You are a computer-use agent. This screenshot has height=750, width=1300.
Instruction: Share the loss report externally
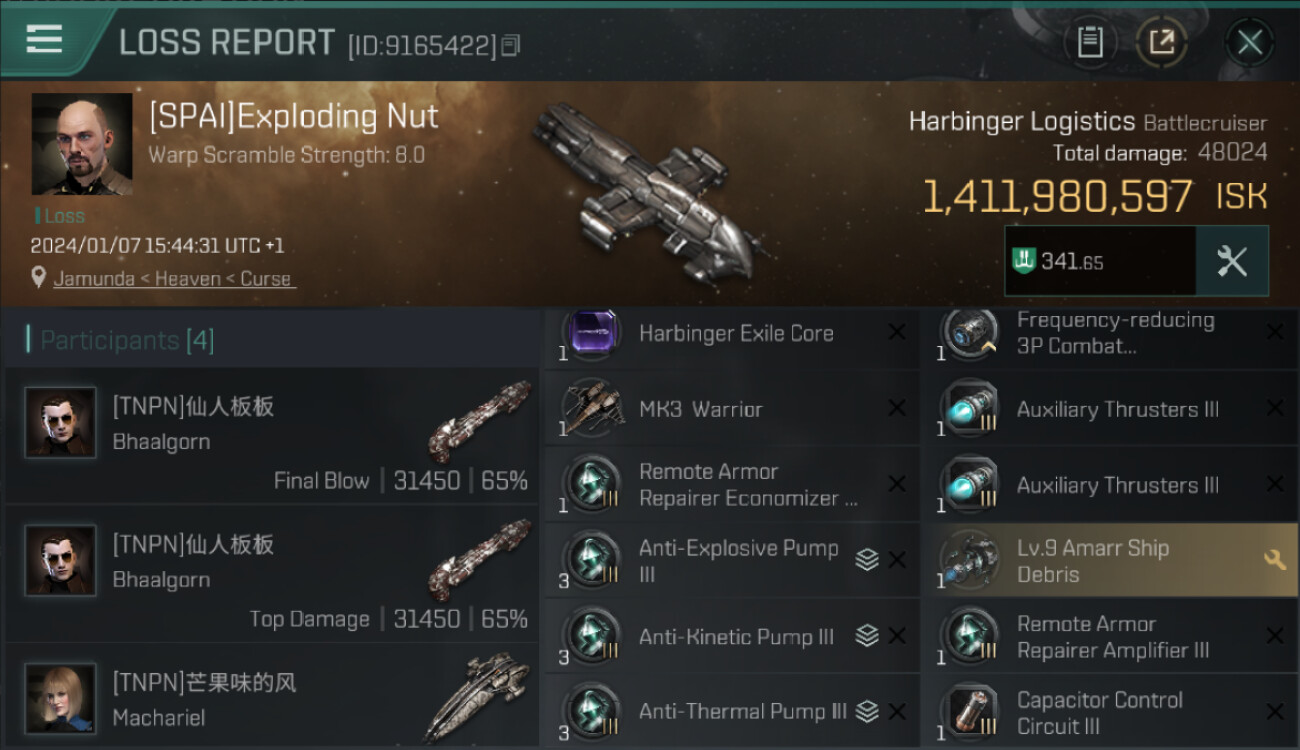pyautogui.click(x=1161, y=42)
